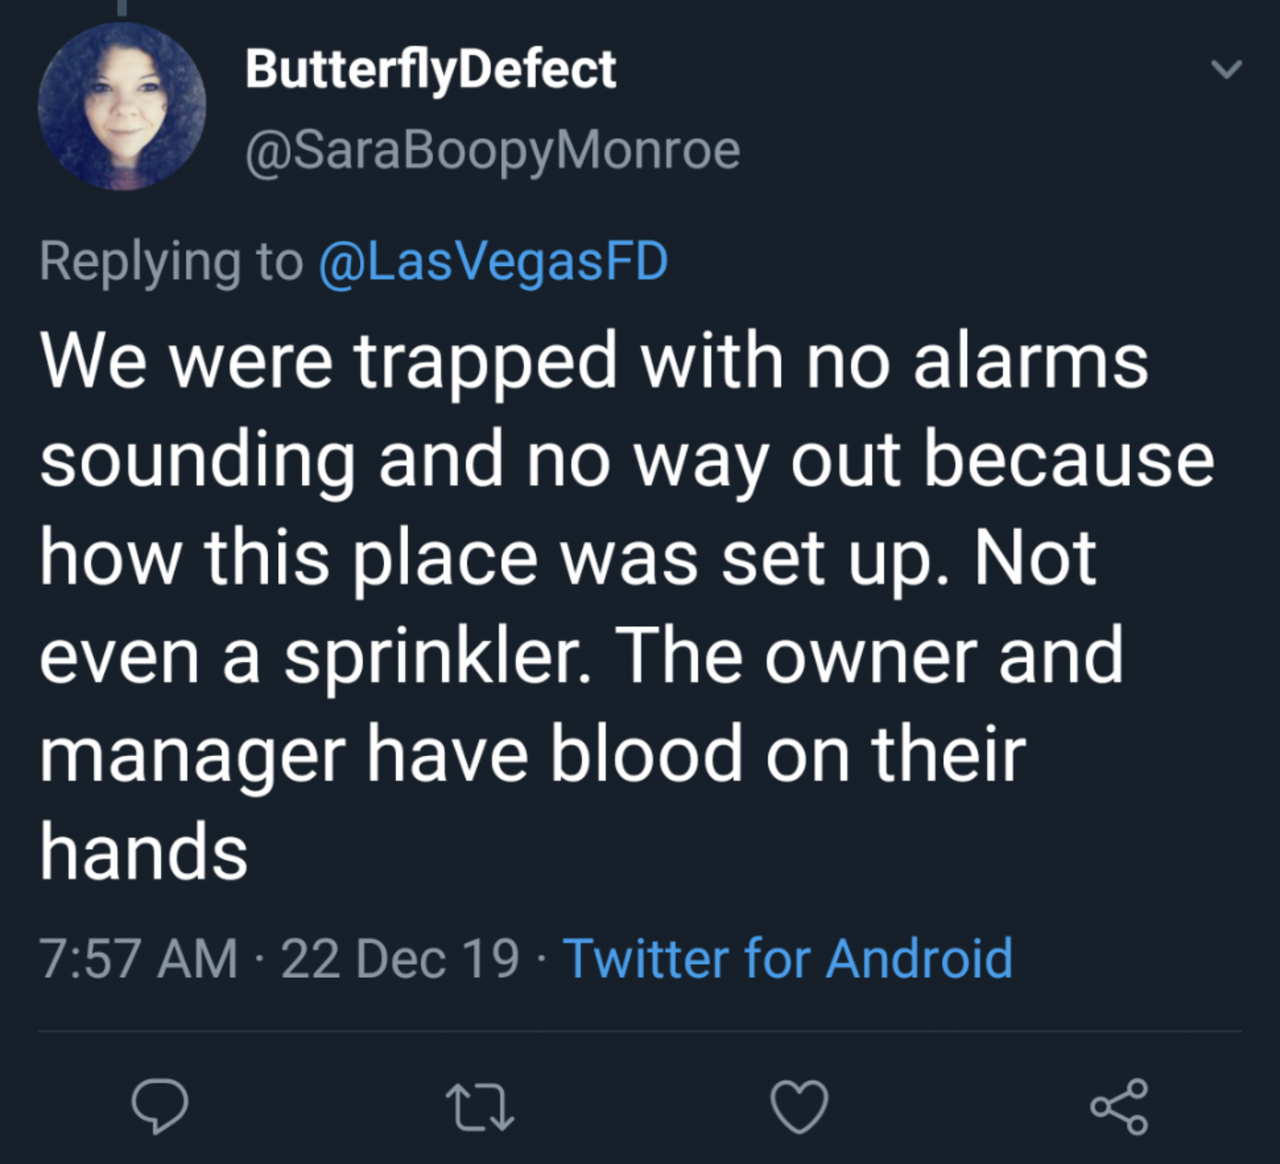Image resolution: width=1280 pixels, height=1164 pixels.
Task: Like the tweet with the heart icon
Action: [x=799, y=1107]
